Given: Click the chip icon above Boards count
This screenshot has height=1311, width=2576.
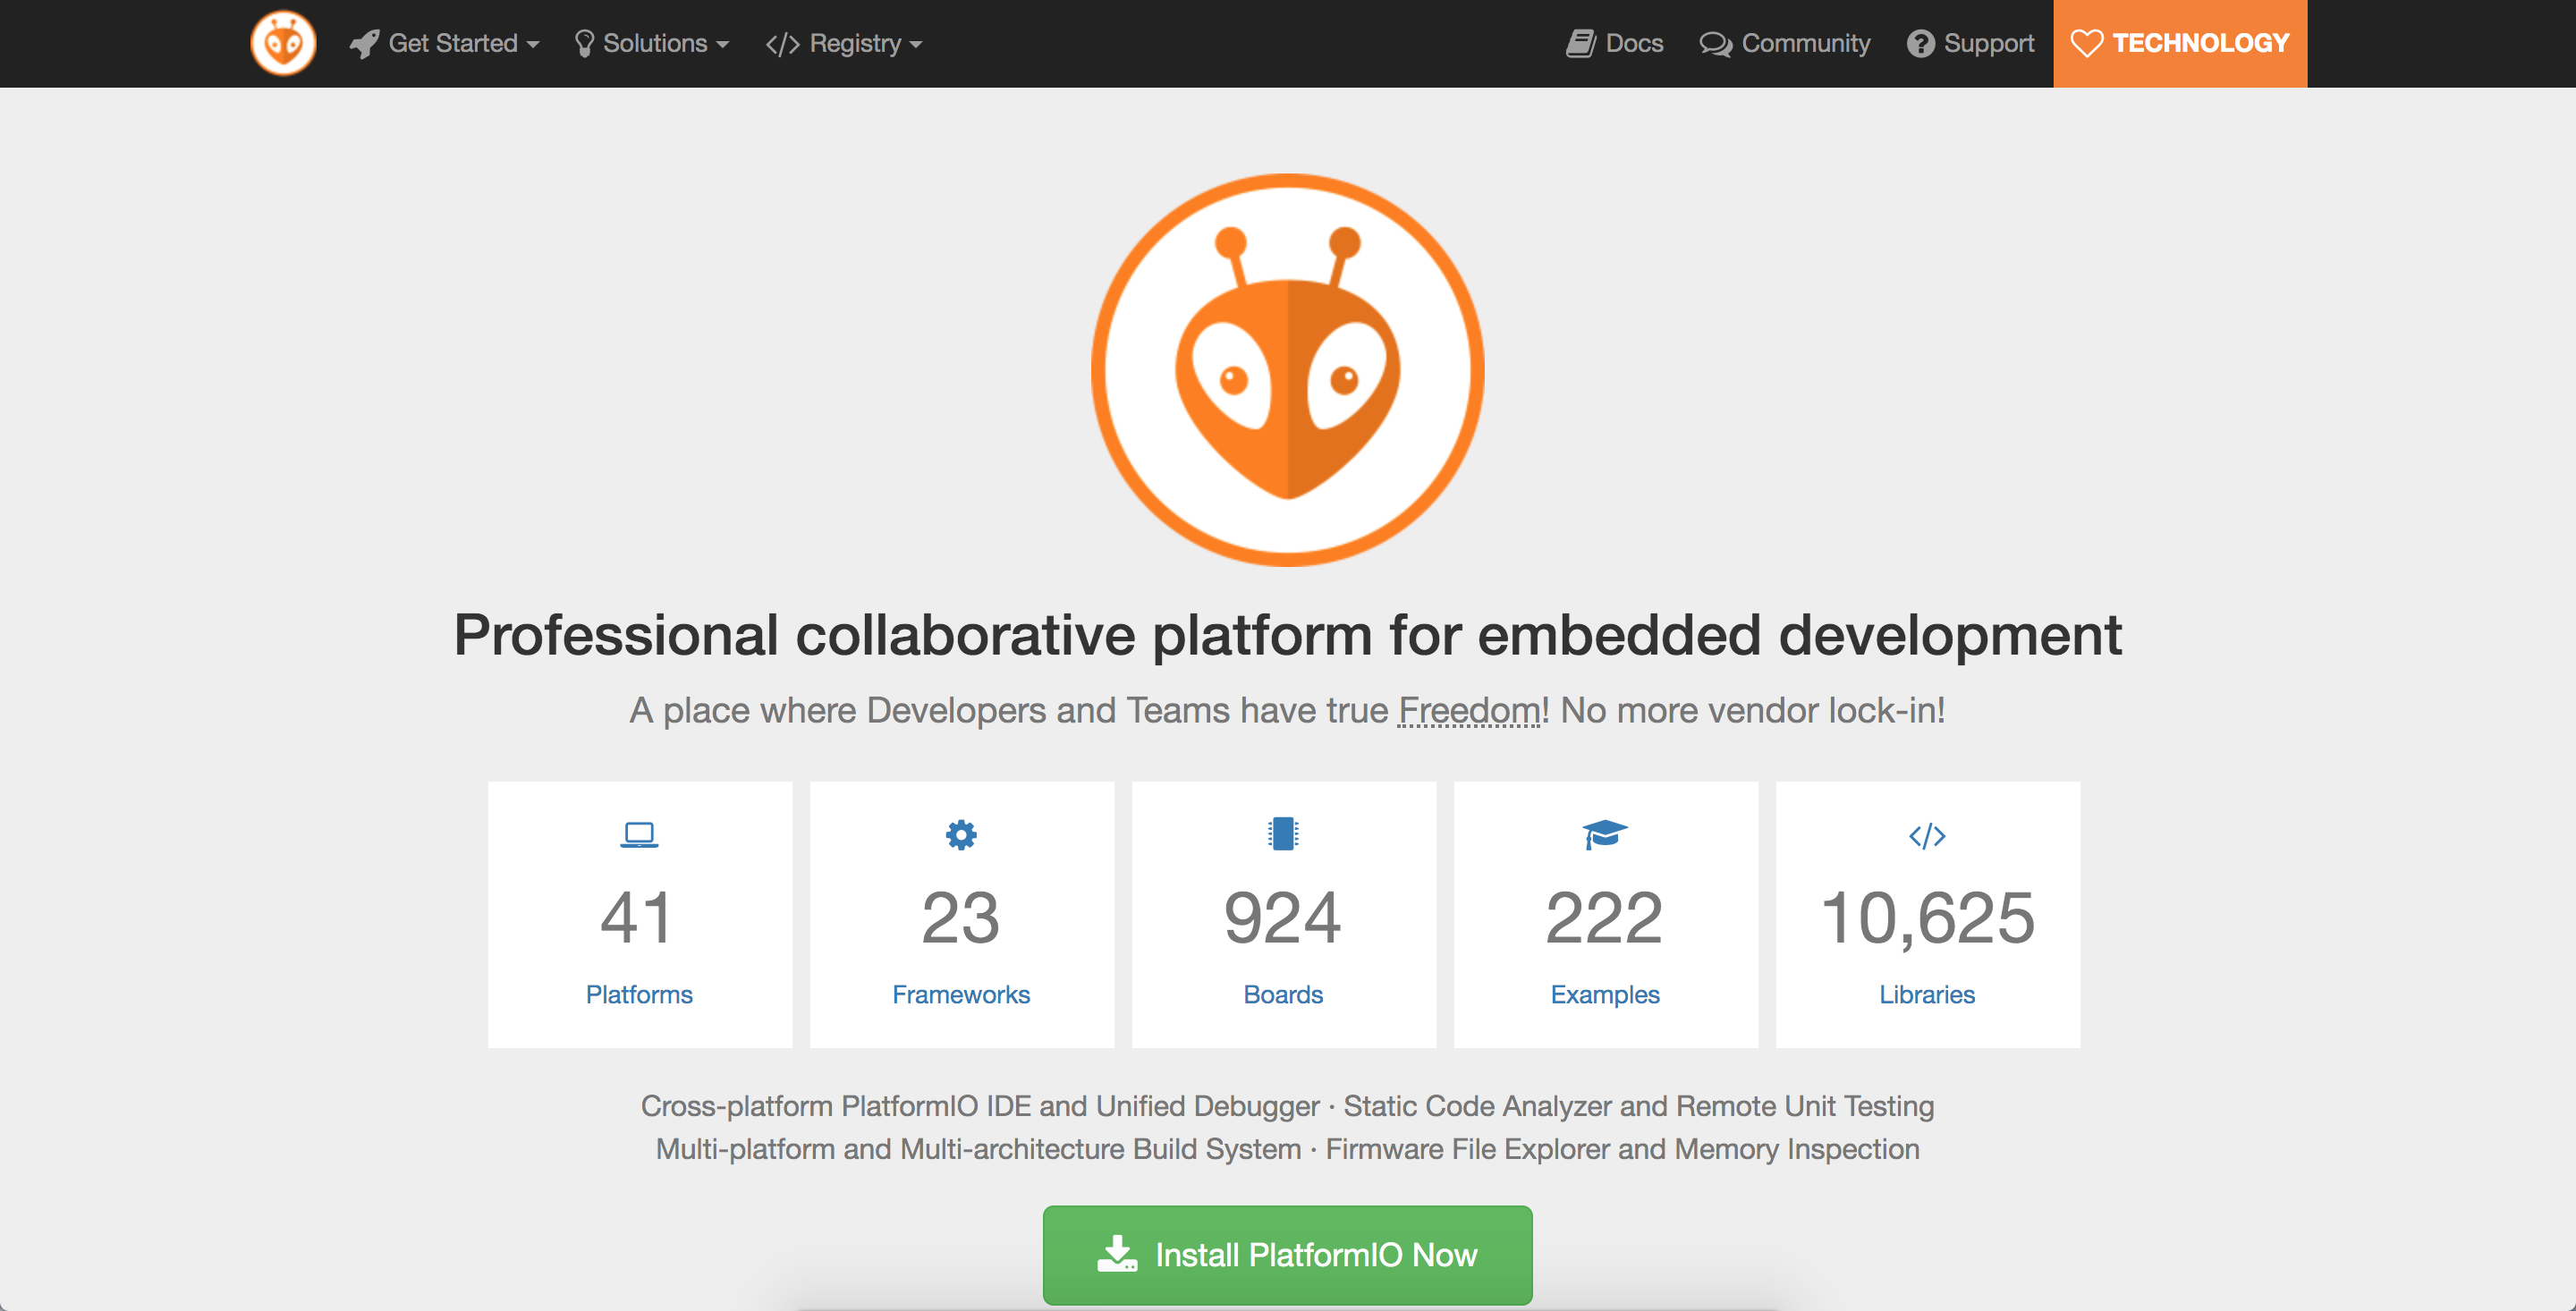Looking at the screenshot, I should pos(1283,834).
